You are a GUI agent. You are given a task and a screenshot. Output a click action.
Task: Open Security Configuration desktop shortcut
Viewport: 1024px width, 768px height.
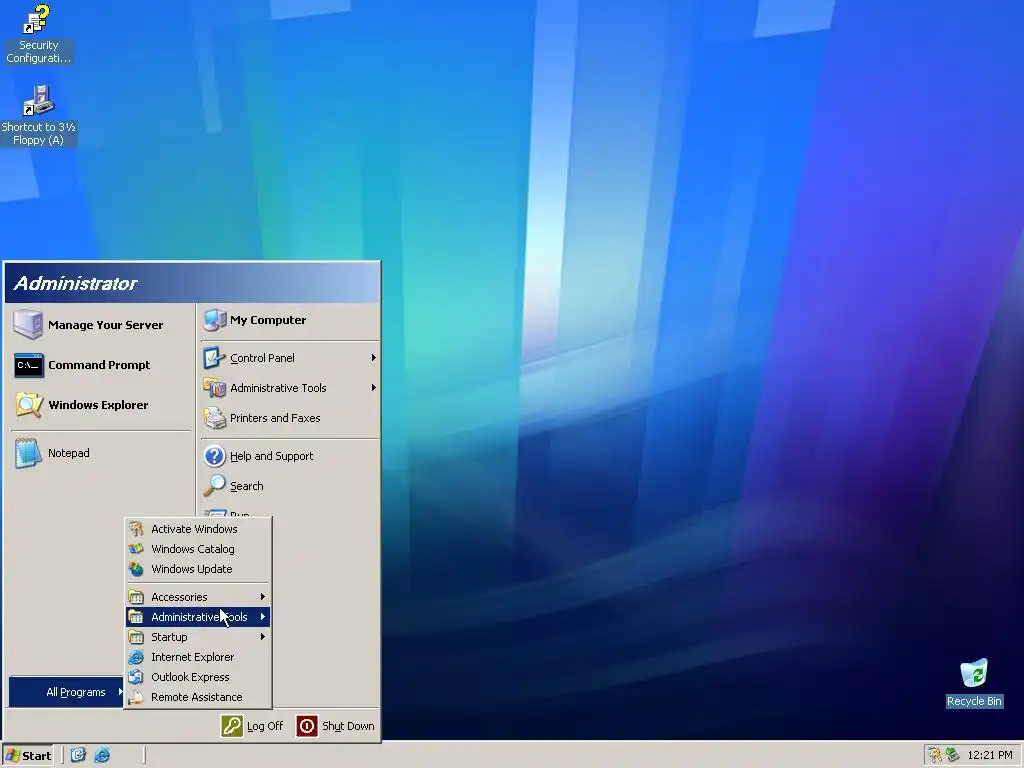37,34
